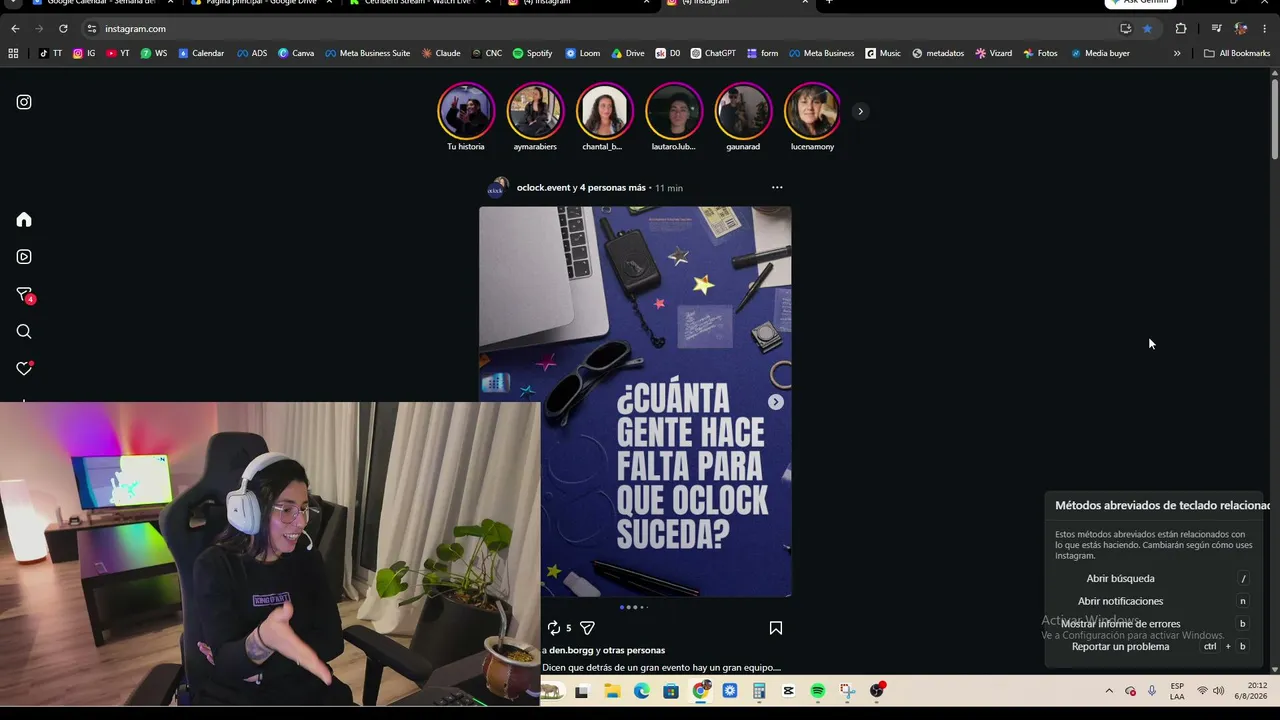Go to next carousel image of the post

point(775,402)
